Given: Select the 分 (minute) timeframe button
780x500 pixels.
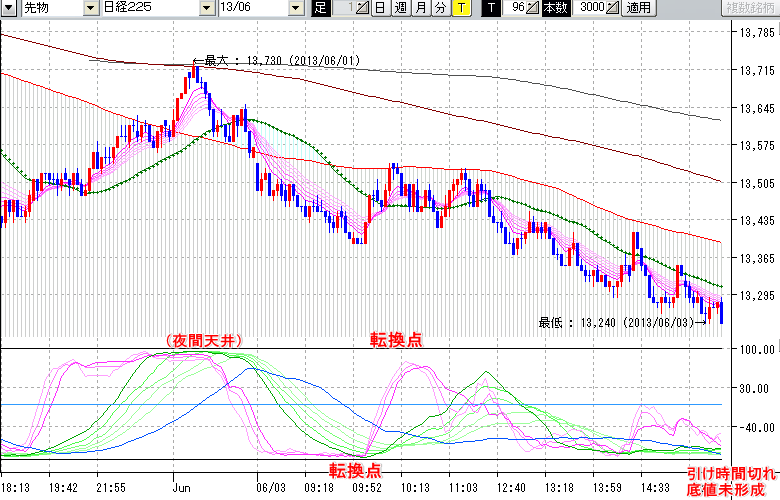Looking at the screenshot, I should (440, 8).
